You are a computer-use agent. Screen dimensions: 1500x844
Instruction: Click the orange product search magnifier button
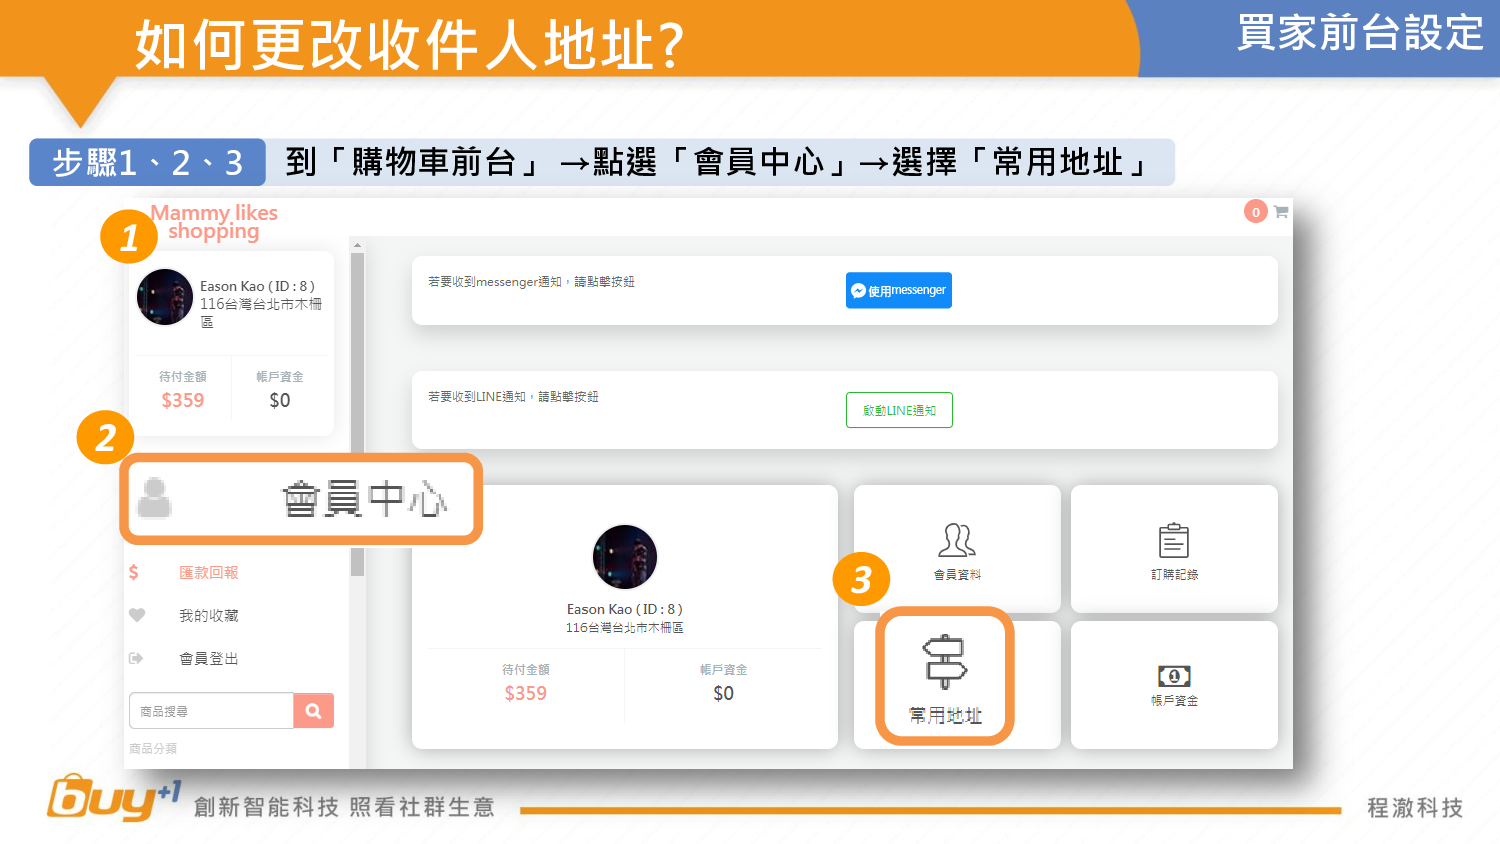(x=313, y=711)
